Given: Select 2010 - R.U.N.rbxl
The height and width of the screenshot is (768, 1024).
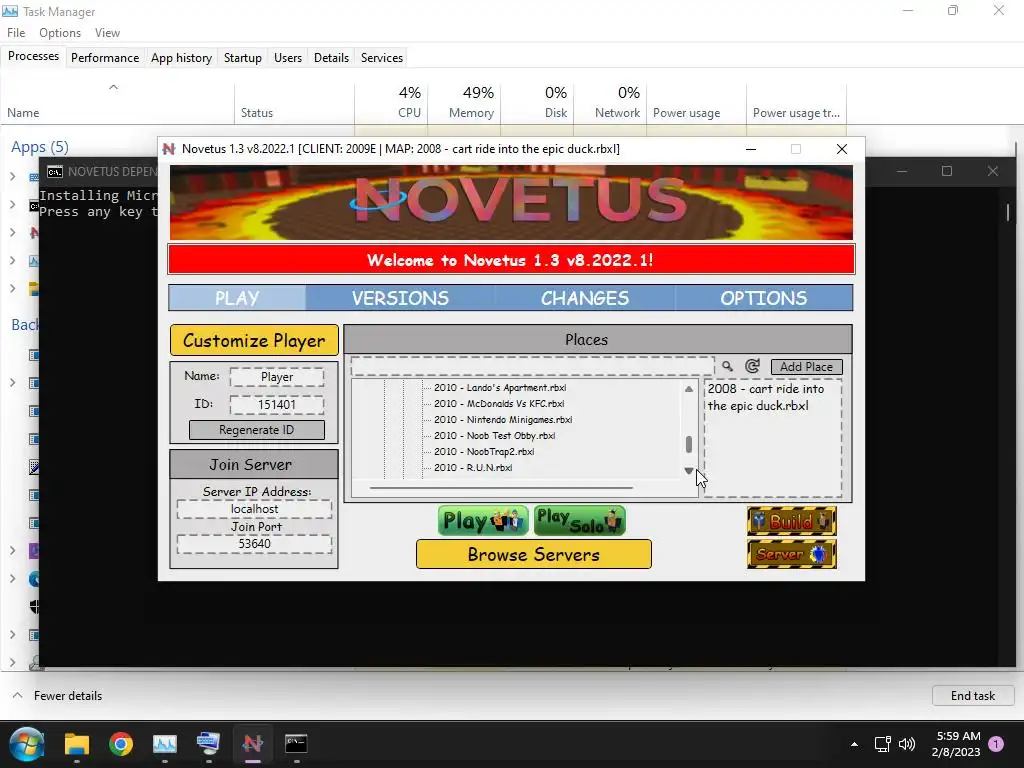Looking at the screenshot, I should click(x=473, y=468).
